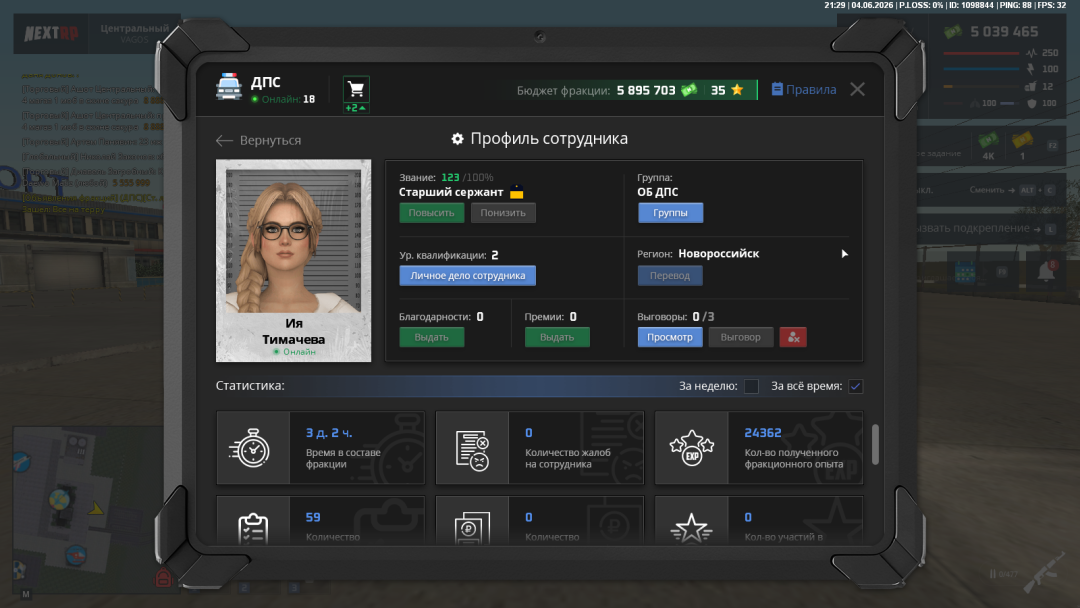Open the faction shop cart icon
This screenshot has height=608, width=1080.
click(356, 89)
